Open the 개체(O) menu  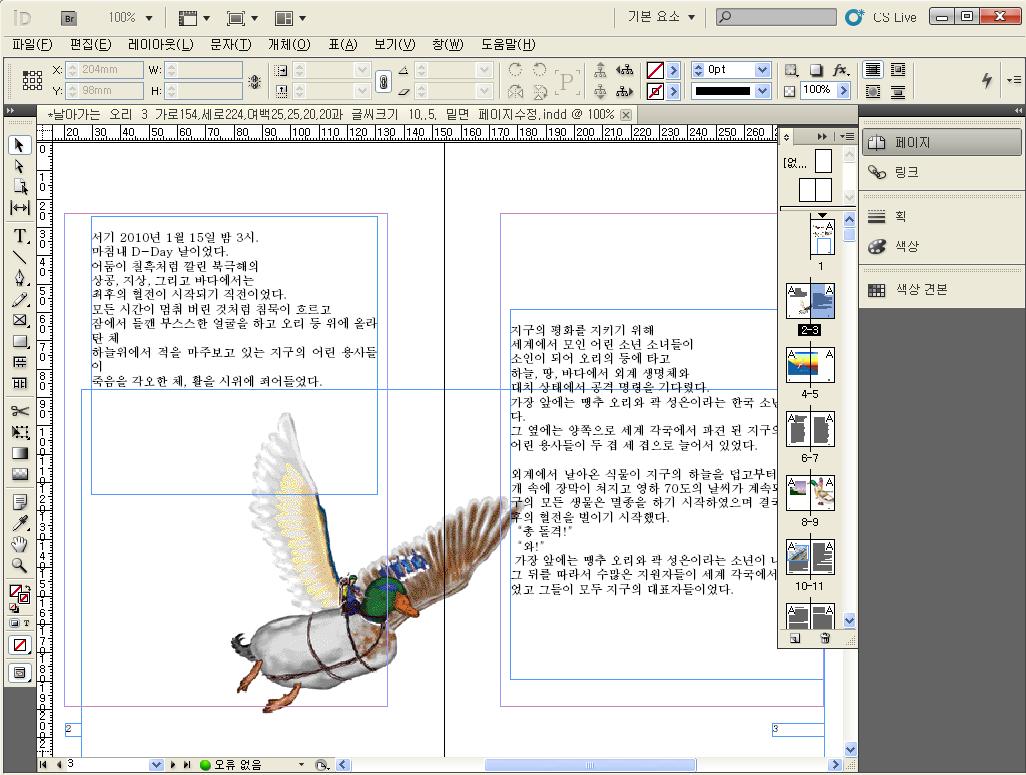(x=289, y=45)
